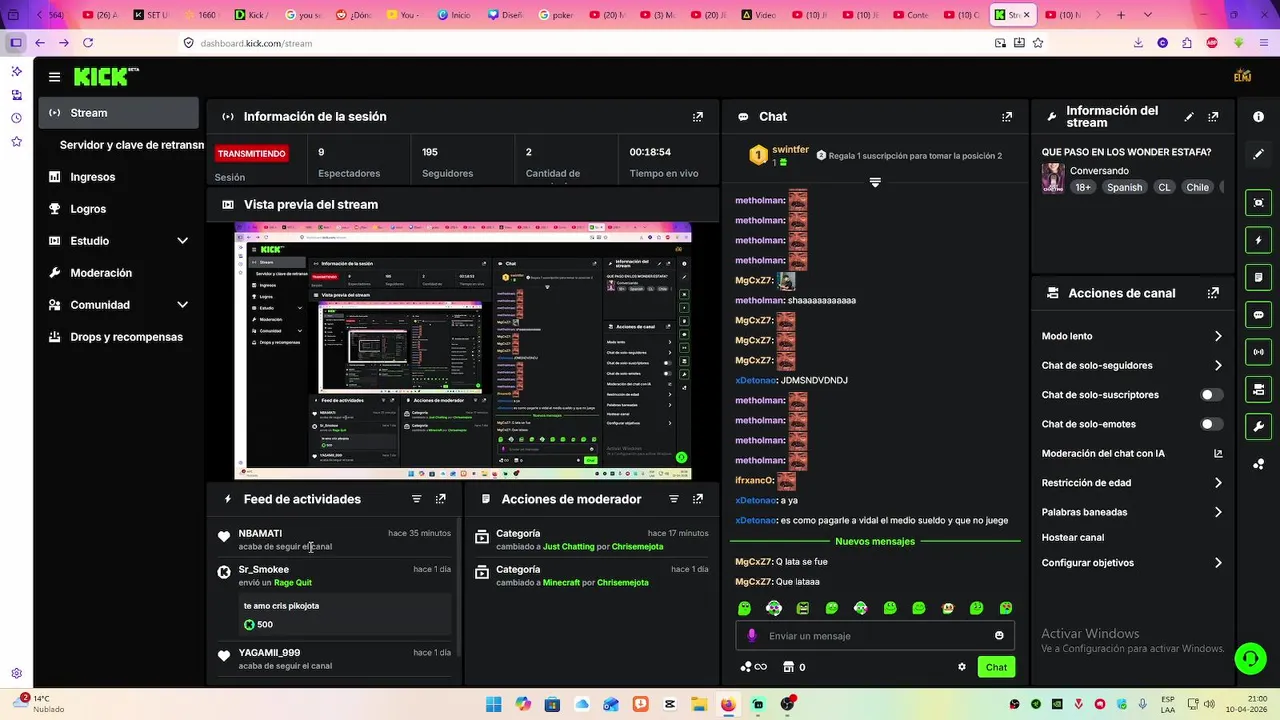Open Windows Start menu on taskbar
The image size is (1280, 720).
click(494, 704)
